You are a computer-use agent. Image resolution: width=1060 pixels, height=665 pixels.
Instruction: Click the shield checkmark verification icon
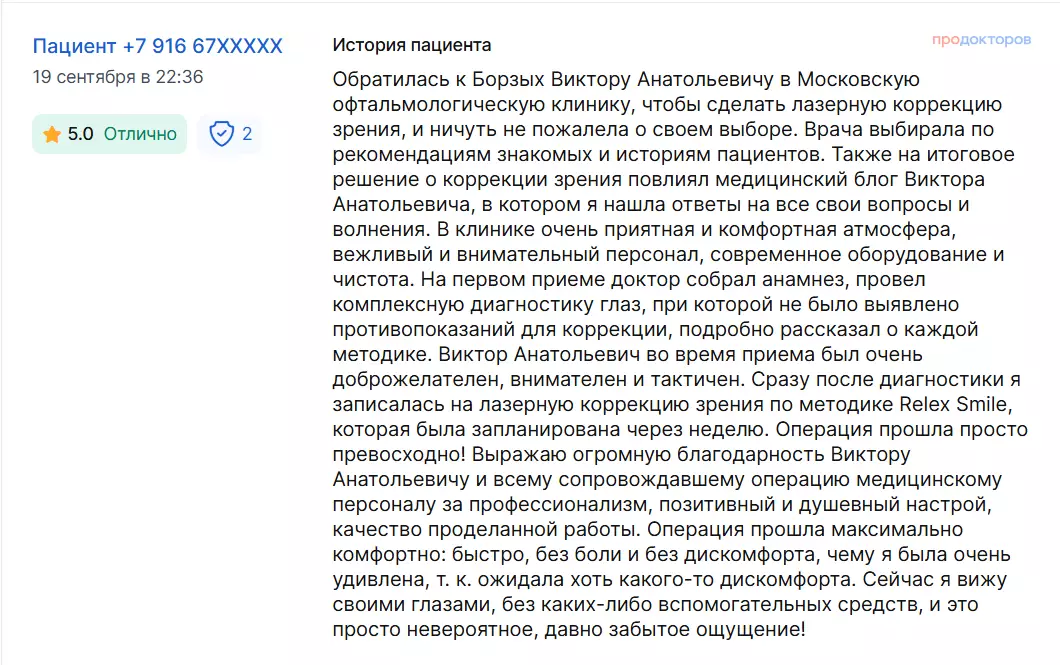(x=221, y=134)
